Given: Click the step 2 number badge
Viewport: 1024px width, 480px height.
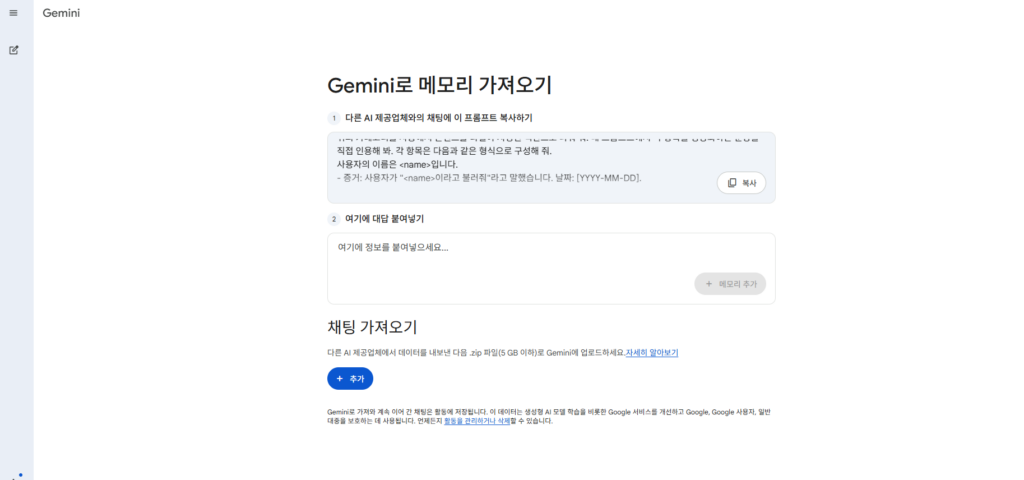Looking at the screenshot, I should coord(334,218).
